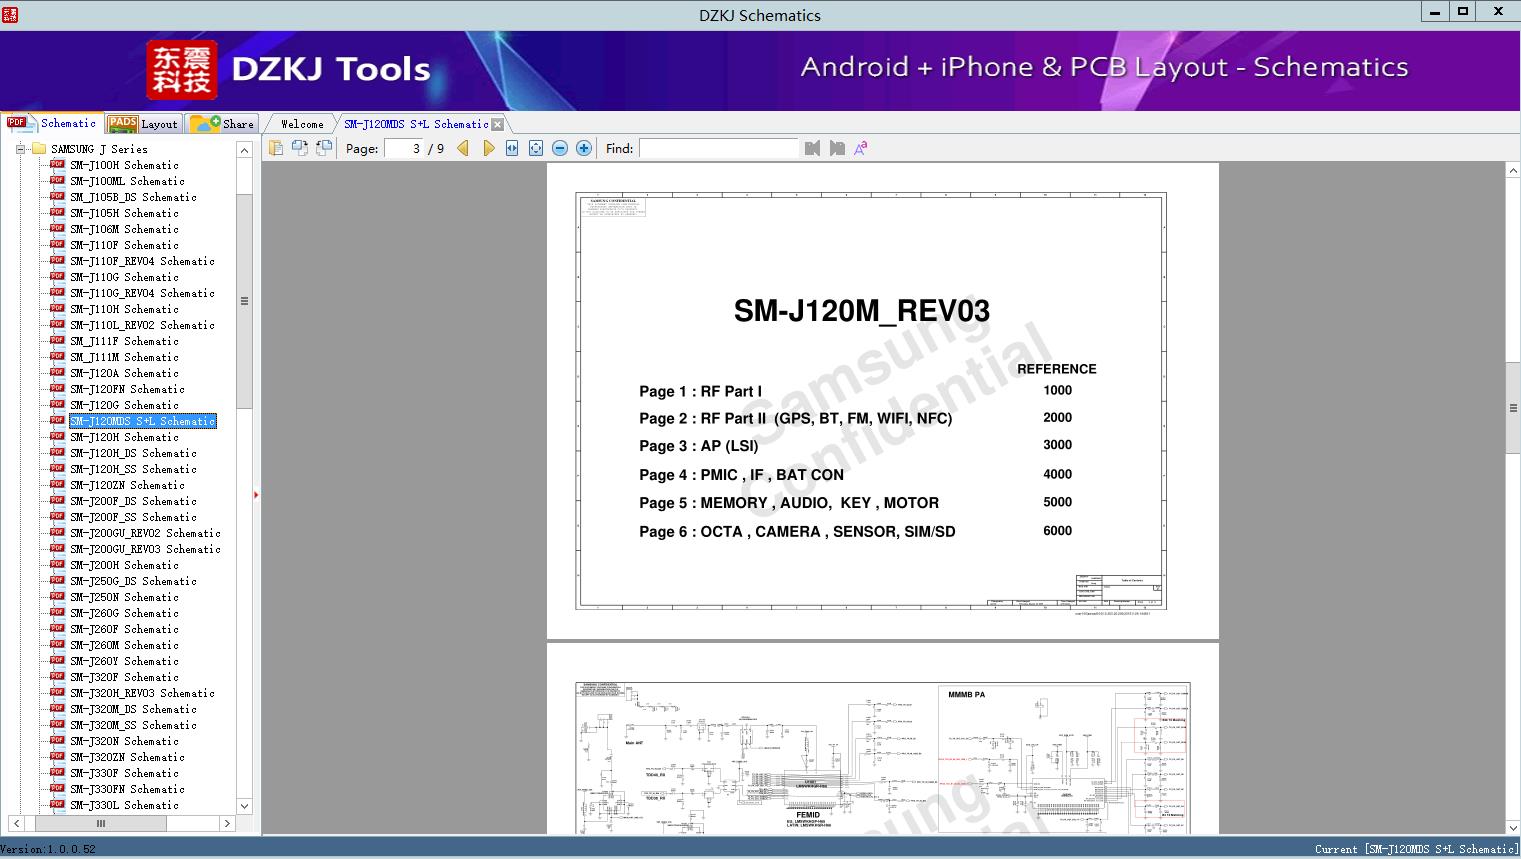Click the PDF icon beside SM-J250N Schematic
Image resolution: width=1521 pixels, height=859 pixels.
click(x=57, y=597)
